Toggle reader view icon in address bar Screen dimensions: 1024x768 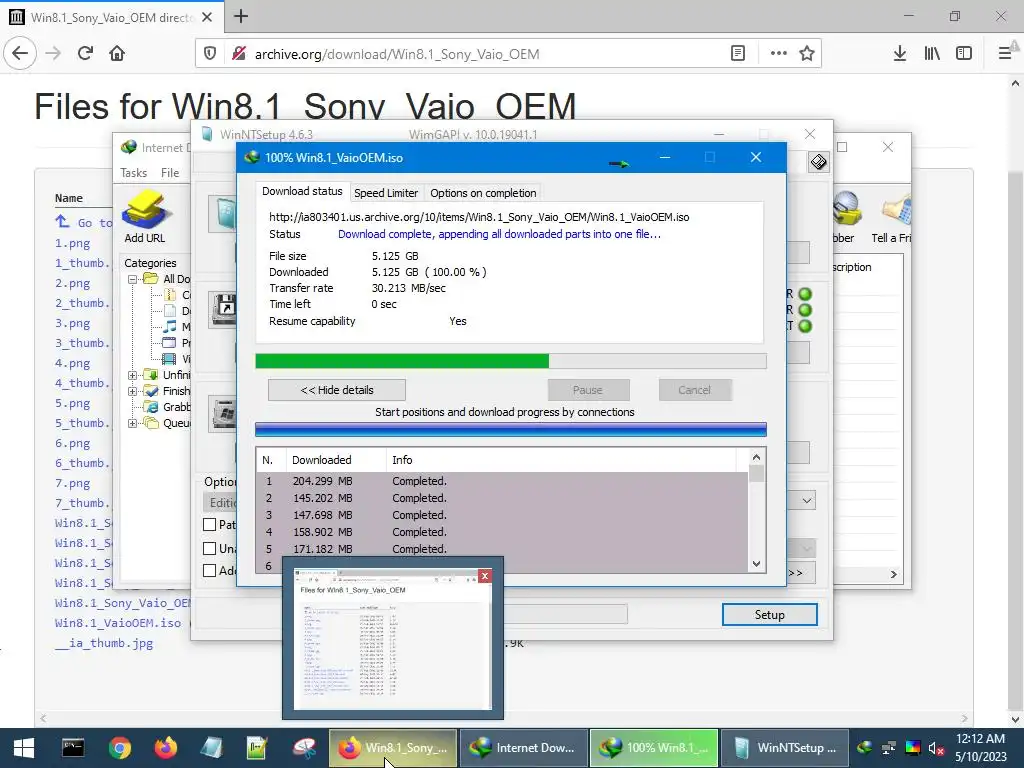(737, 54)
